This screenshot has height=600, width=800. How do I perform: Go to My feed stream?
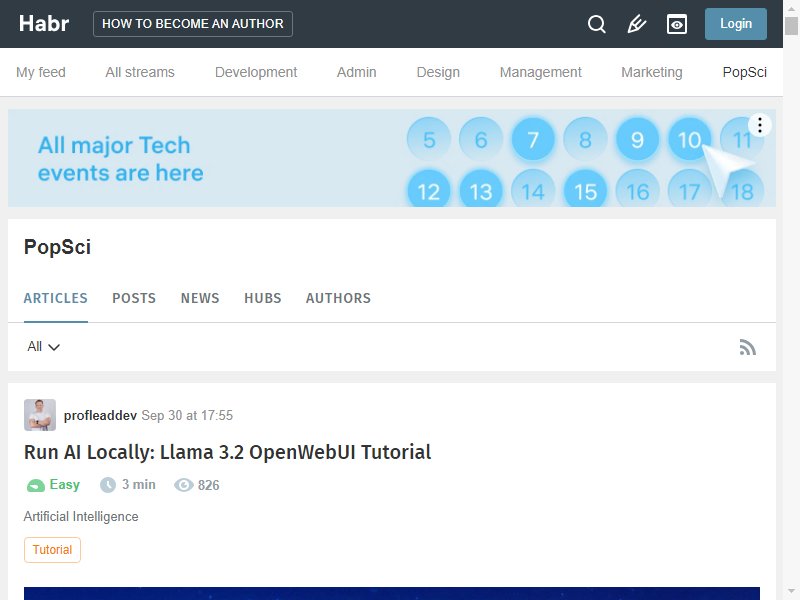coord(41,72)
